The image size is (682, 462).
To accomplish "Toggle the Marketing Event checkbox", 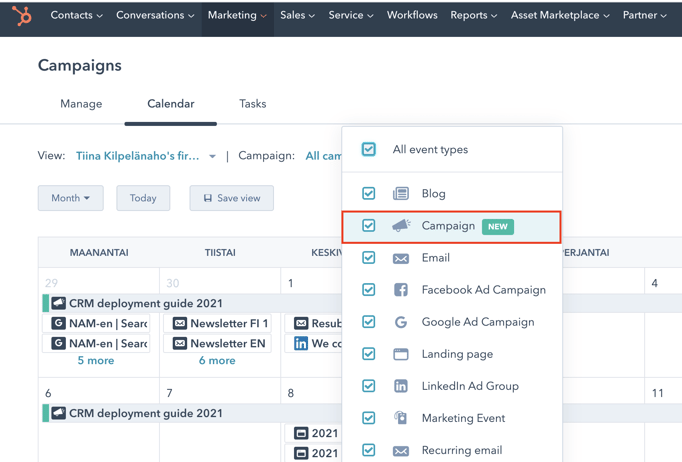I will pyautogui.click(x=368, y=418).
